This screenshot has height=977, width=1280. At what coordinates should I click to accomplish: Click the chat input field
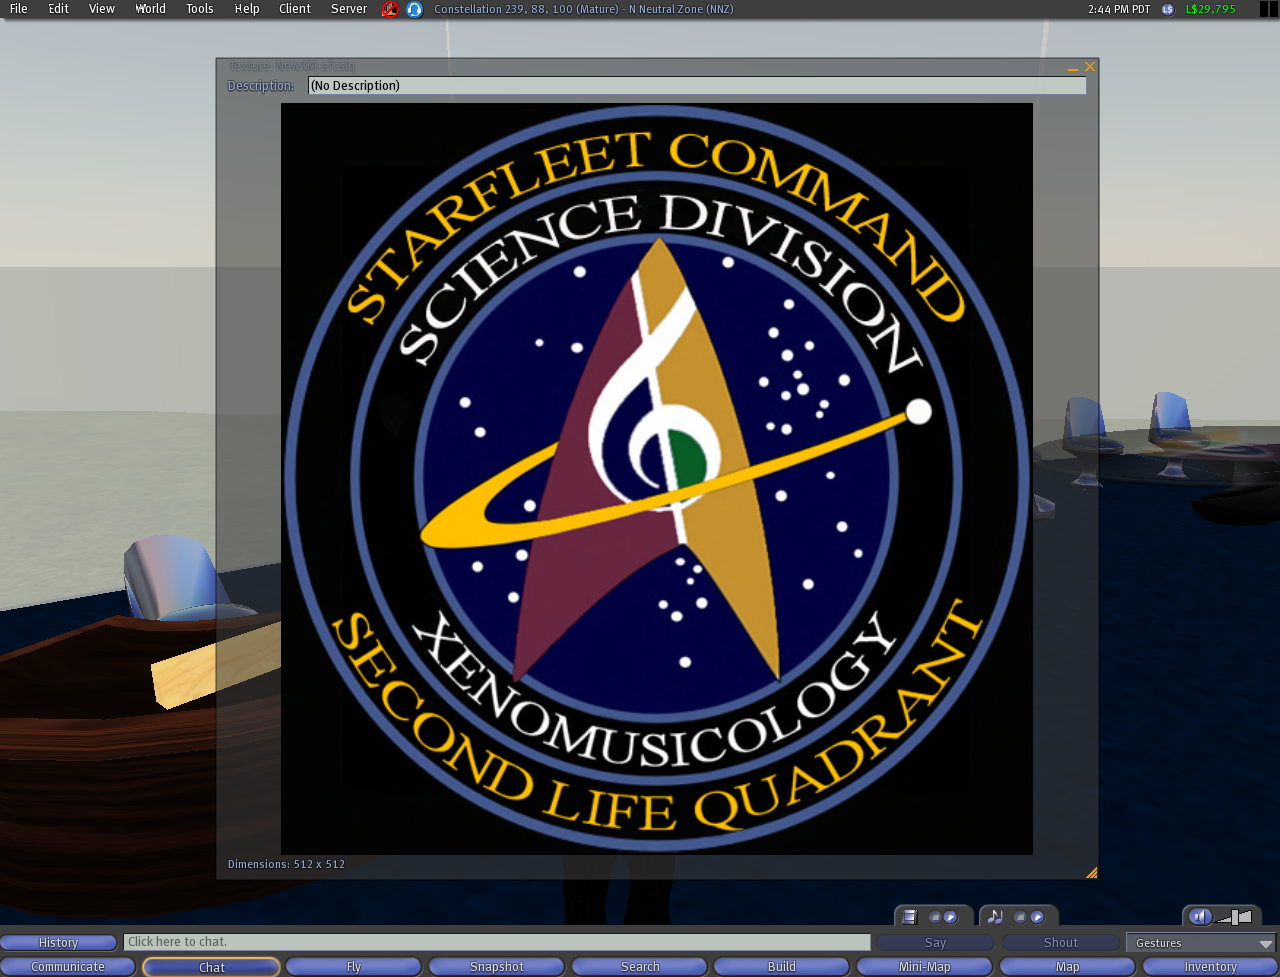(x=497, y=942)
